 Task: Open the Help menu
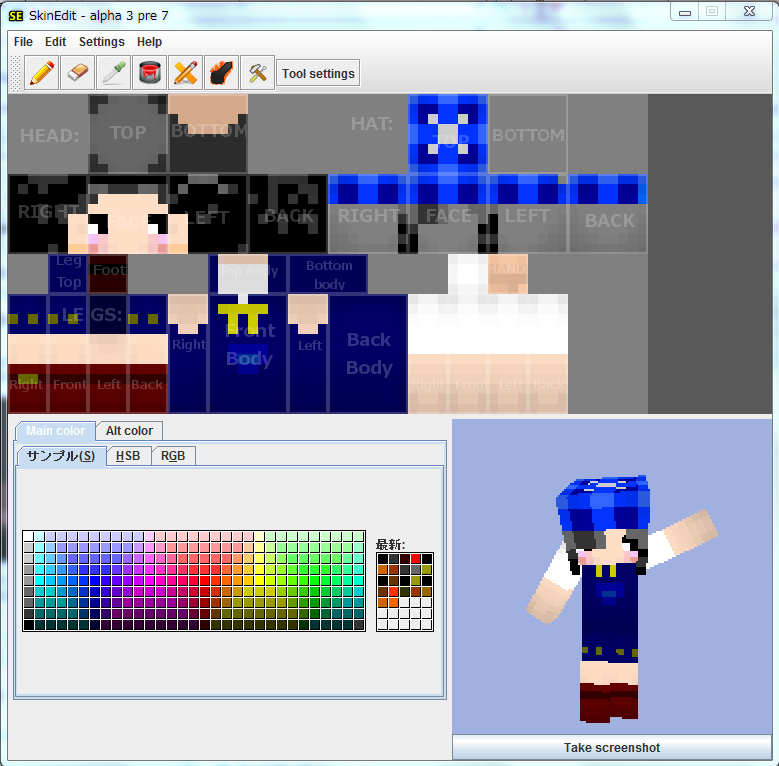pos(150,42)
